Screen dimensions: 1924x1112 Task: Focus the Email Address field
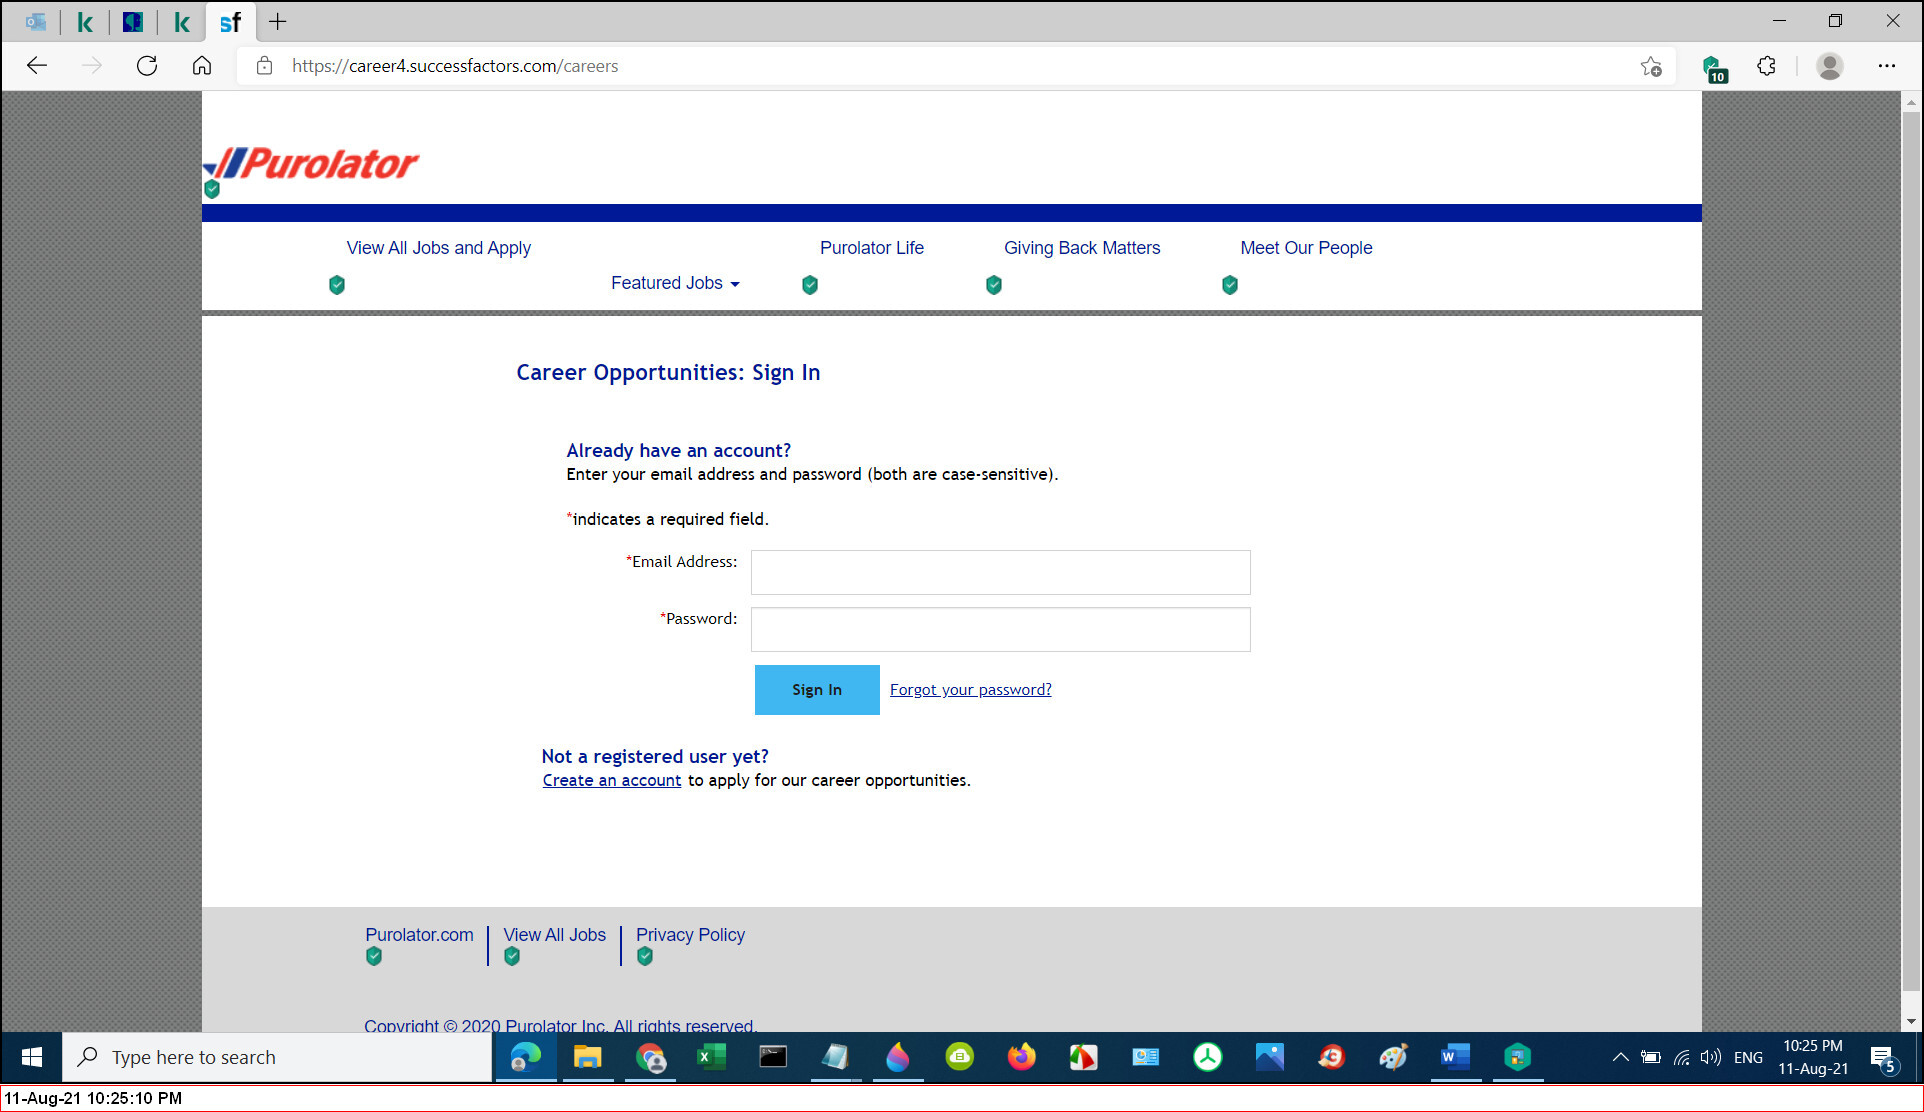click(1000, 572)
